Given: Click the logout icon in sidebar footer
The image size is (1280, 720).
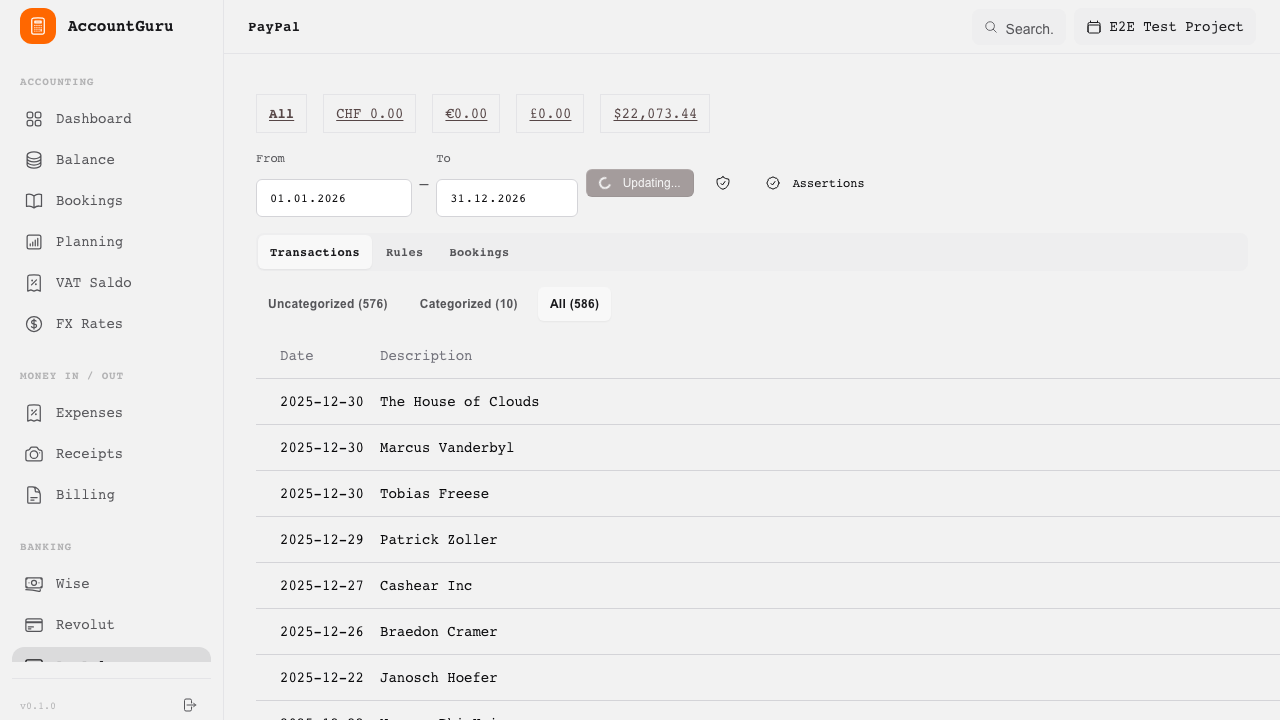Looking at the screenshot, I should coord(190,705).
